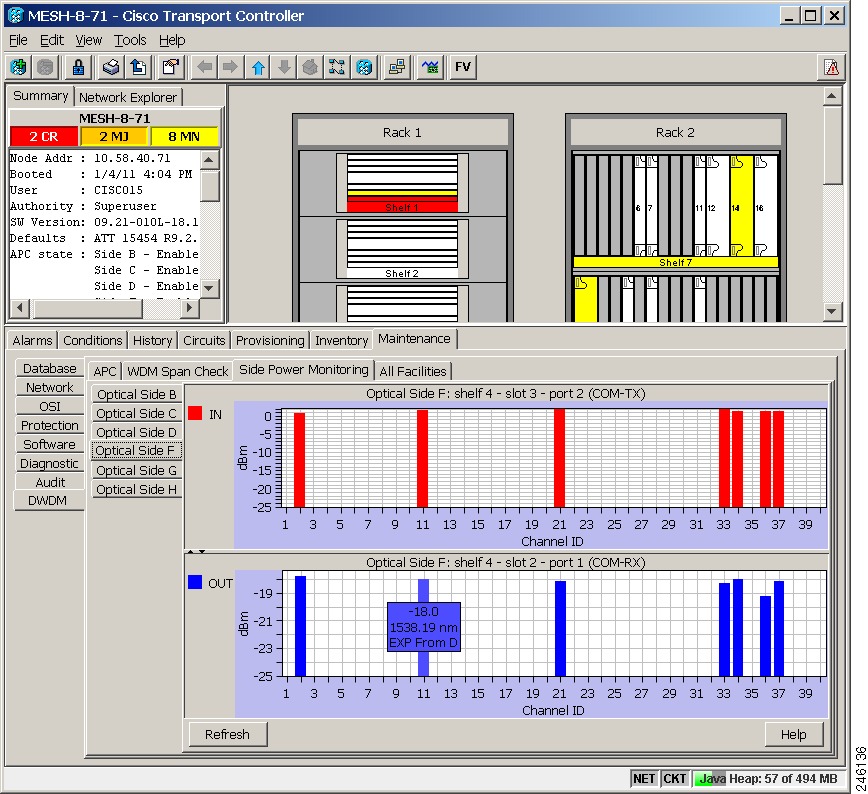
Task: Open the File menu
Action: pos(18,40)
